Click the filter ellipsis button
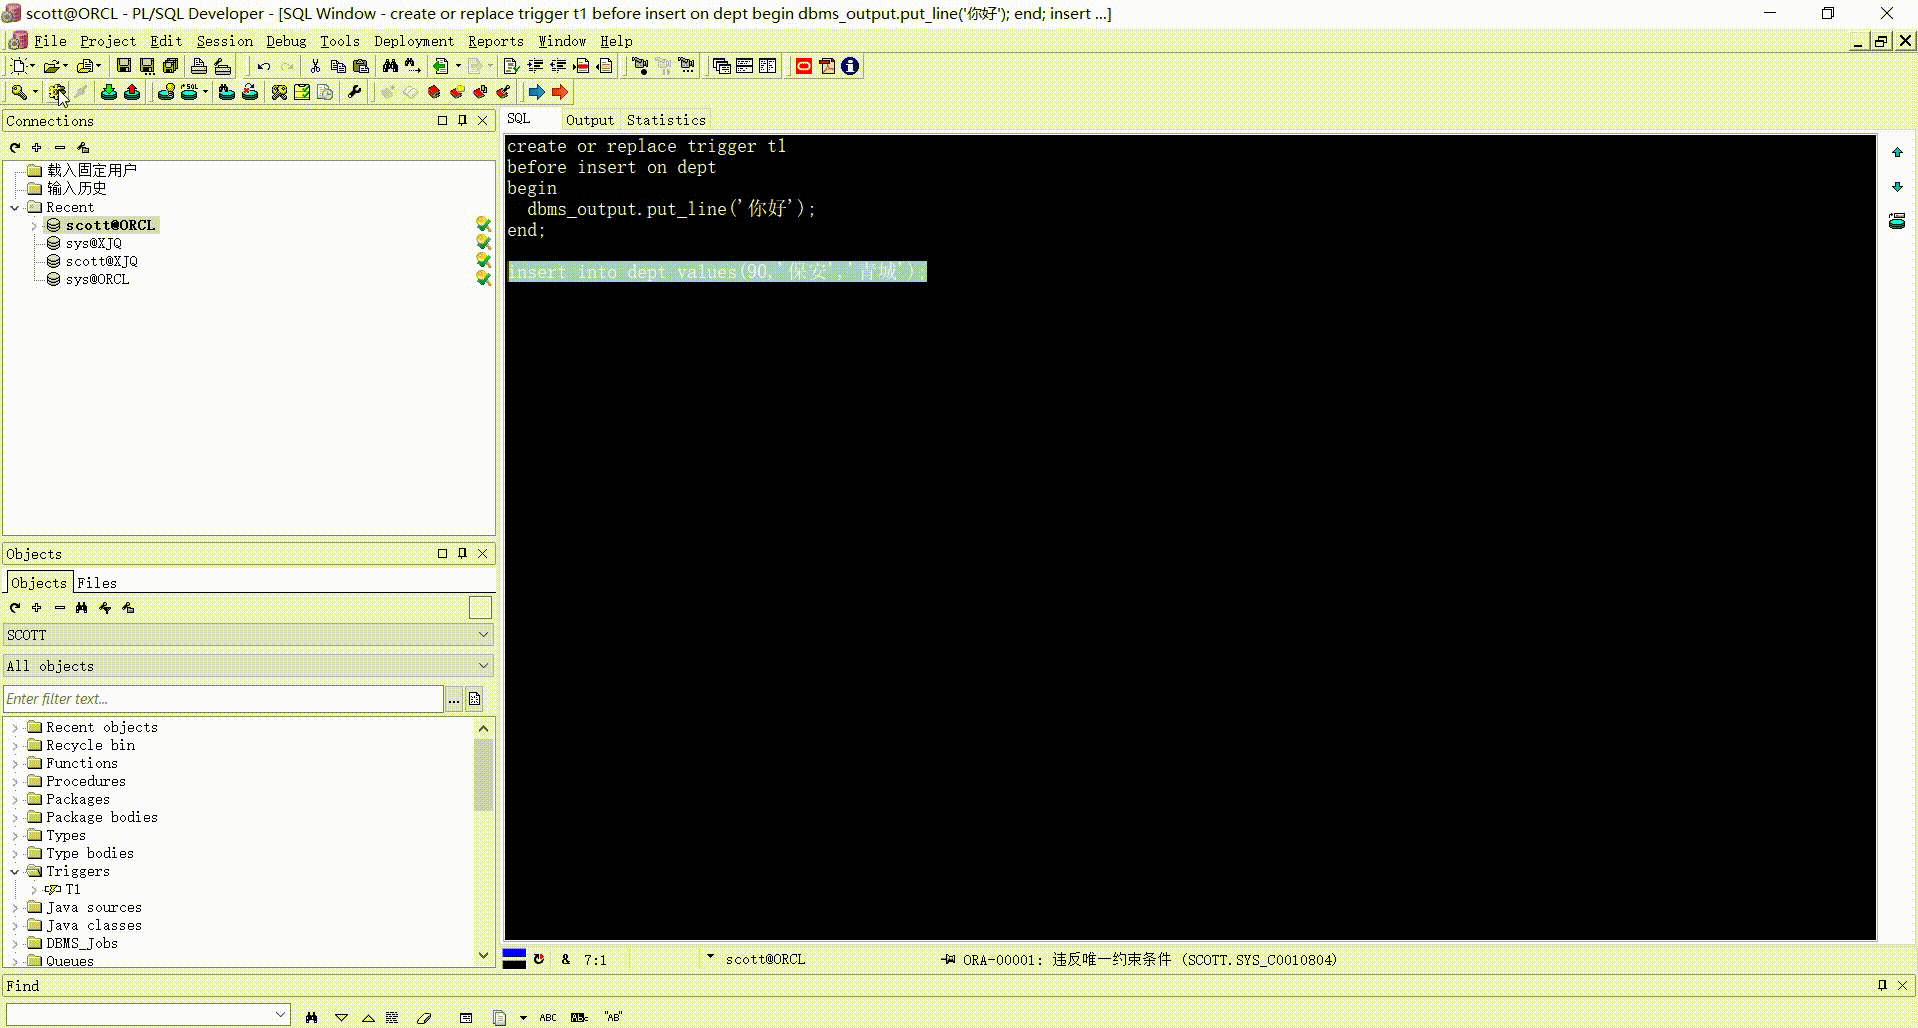The width and height of the screenshot is (1918, 1028). click(454, 699)
